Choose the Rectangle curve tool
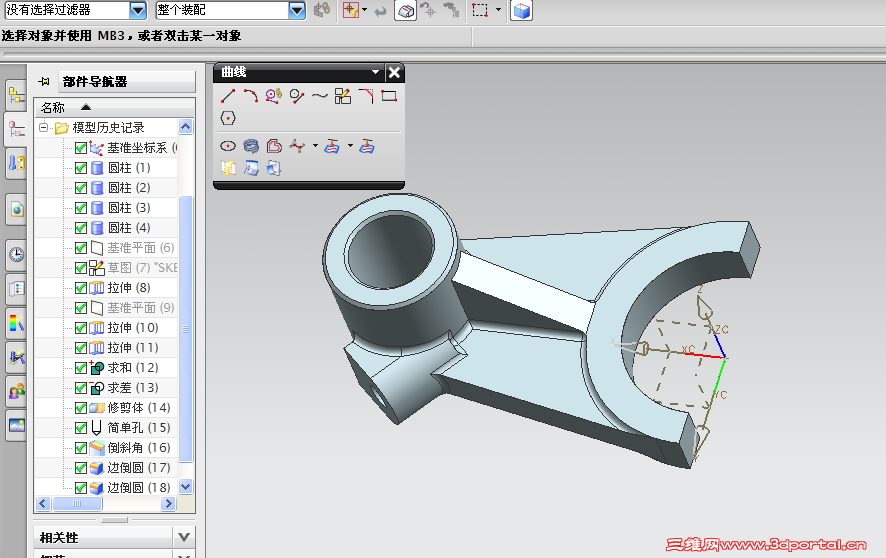 389,96
